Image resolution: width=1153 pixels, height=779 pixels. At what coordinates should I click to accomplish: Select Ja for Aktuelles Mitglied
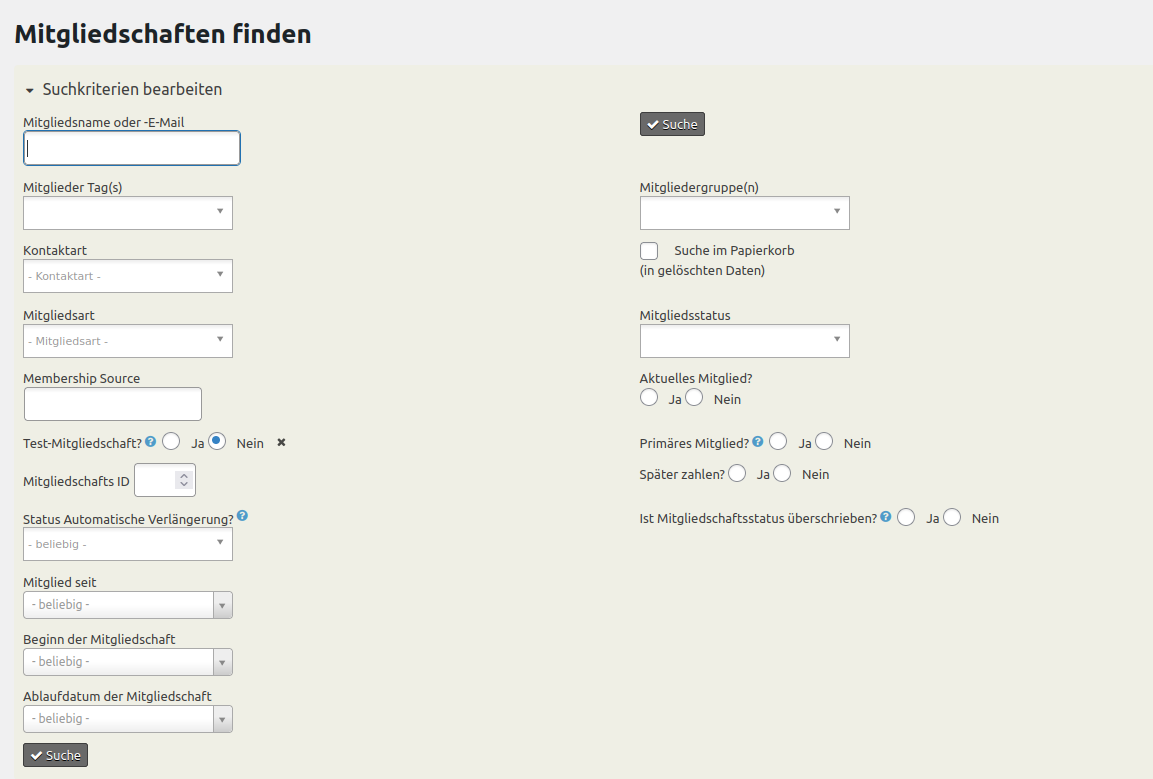point(648,397)
